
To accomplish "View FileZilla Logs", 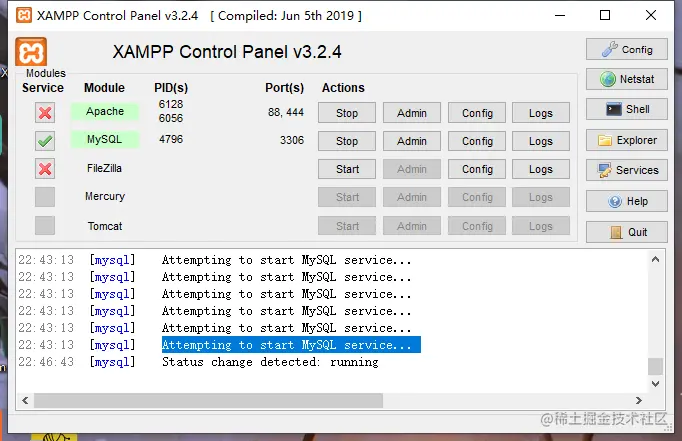I will pyautogui.click(x=541, y=169).
